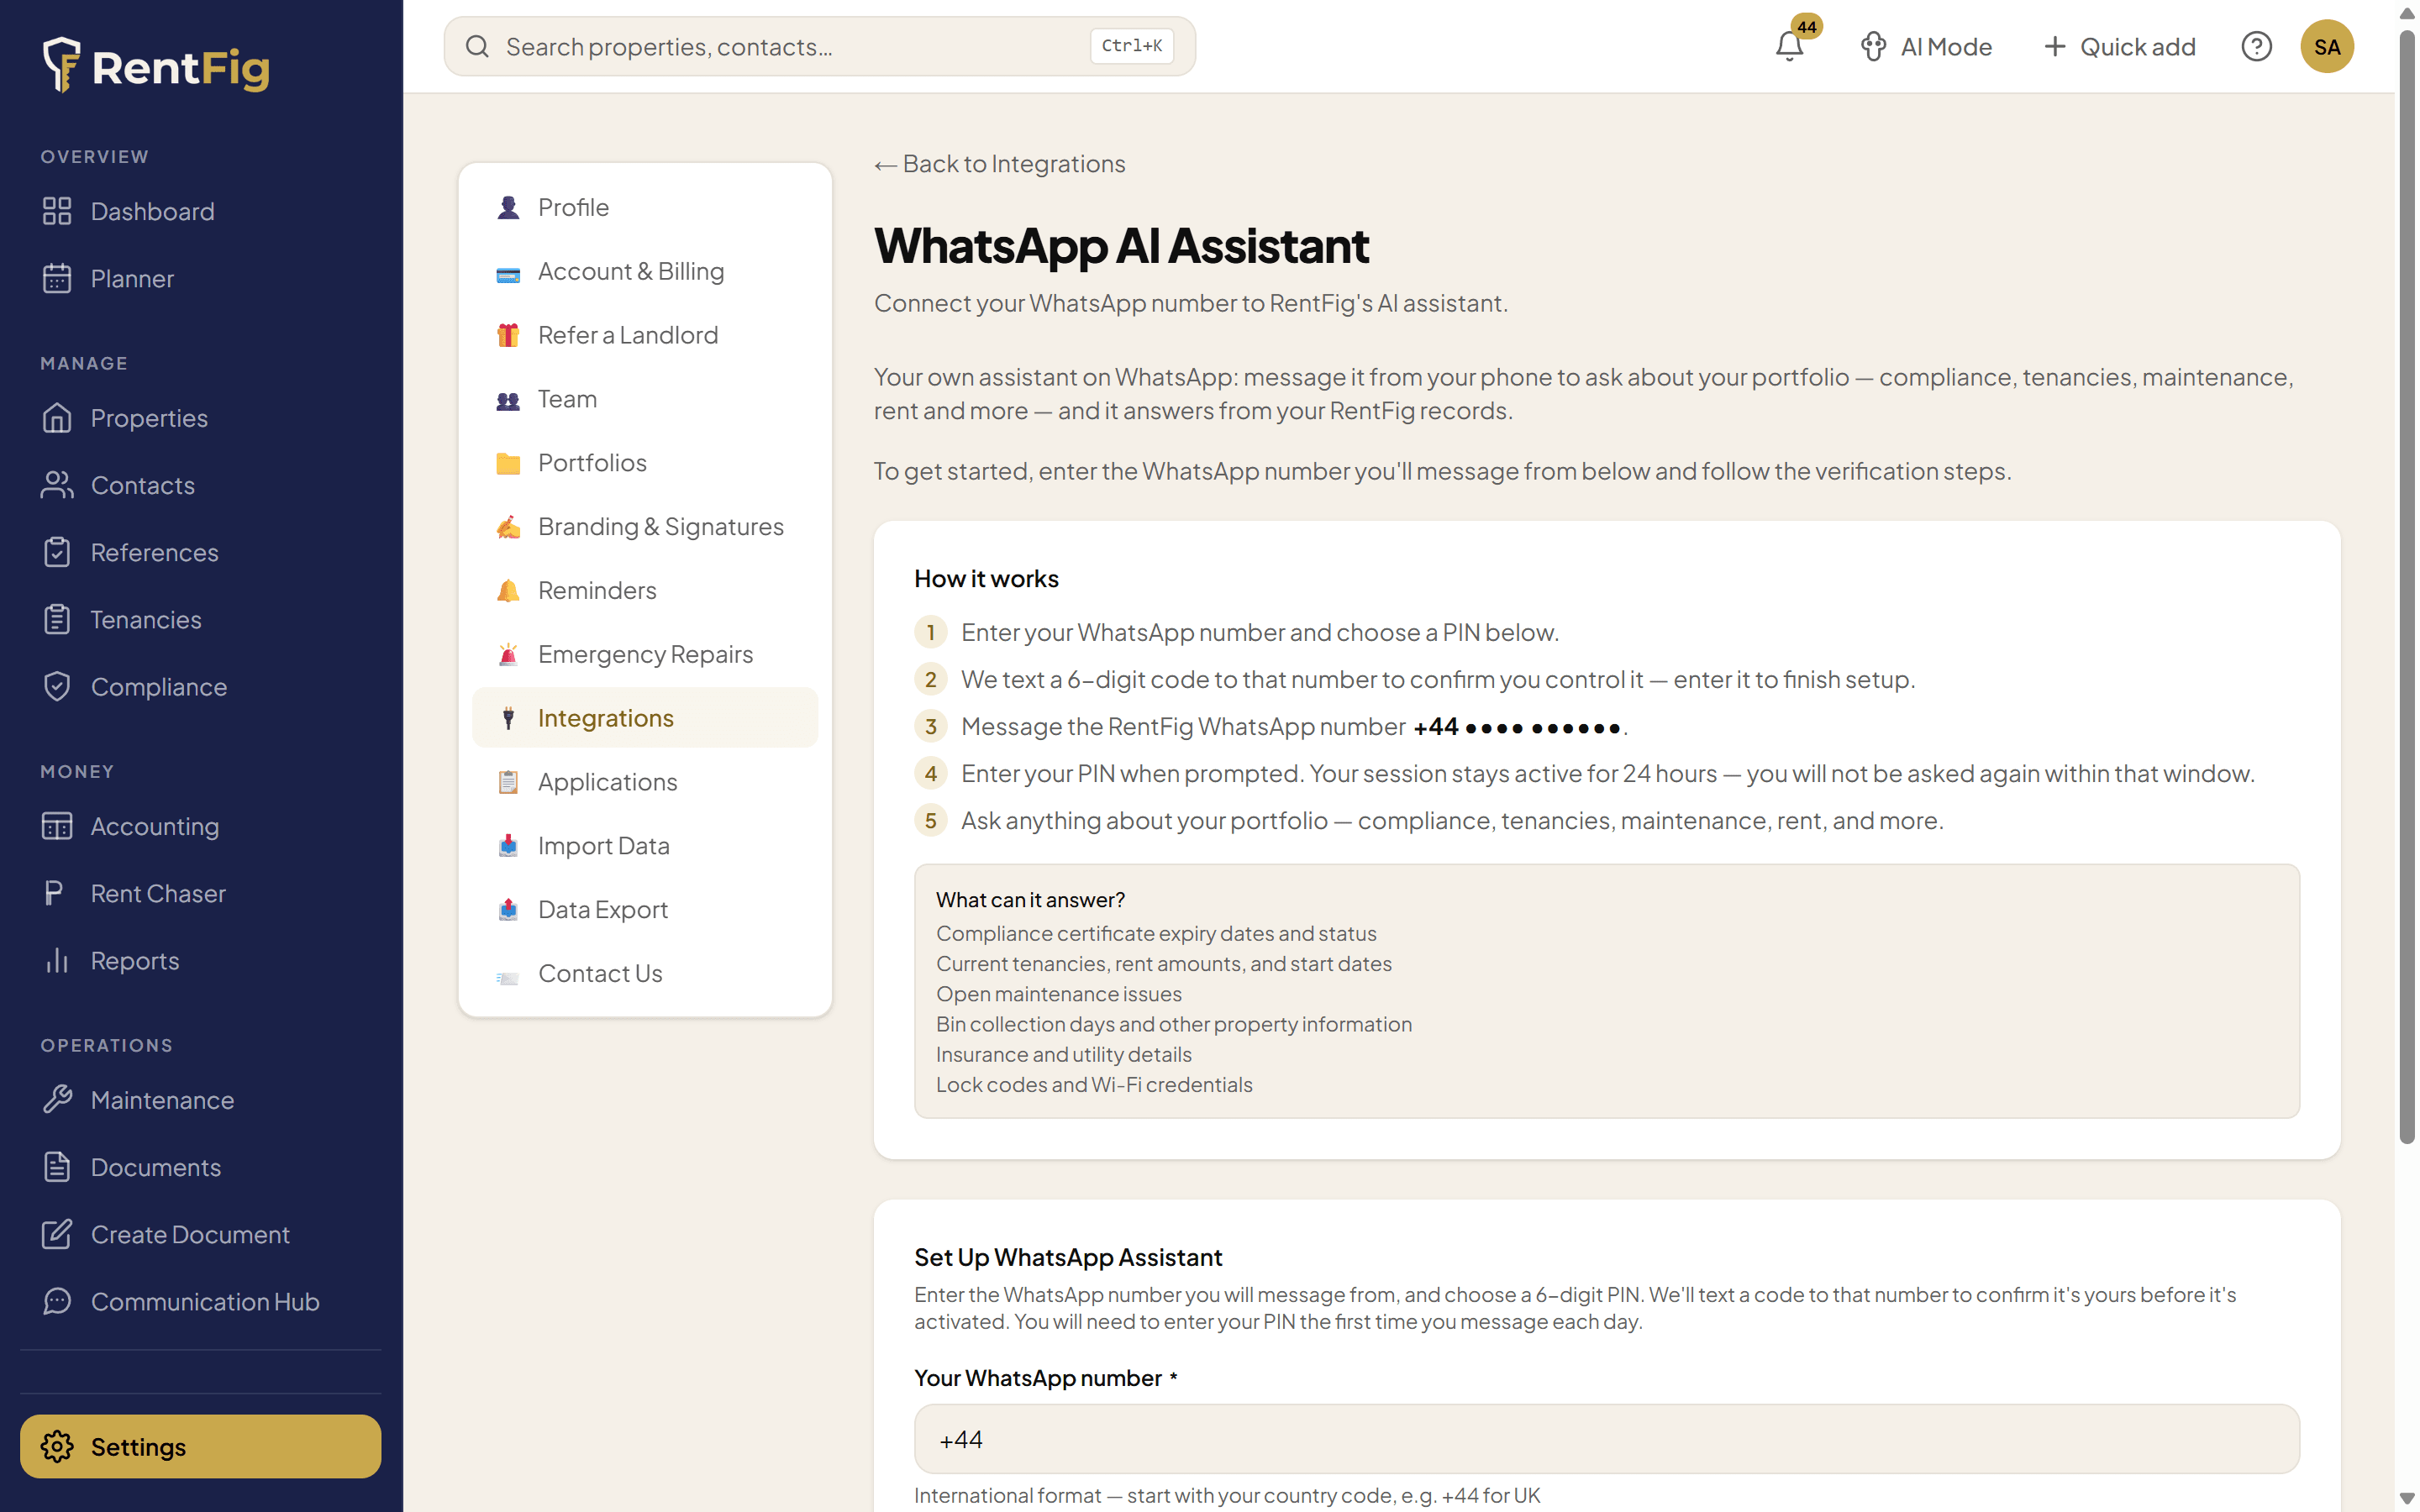
Task: Open Team settings
Action: point(645,399)
